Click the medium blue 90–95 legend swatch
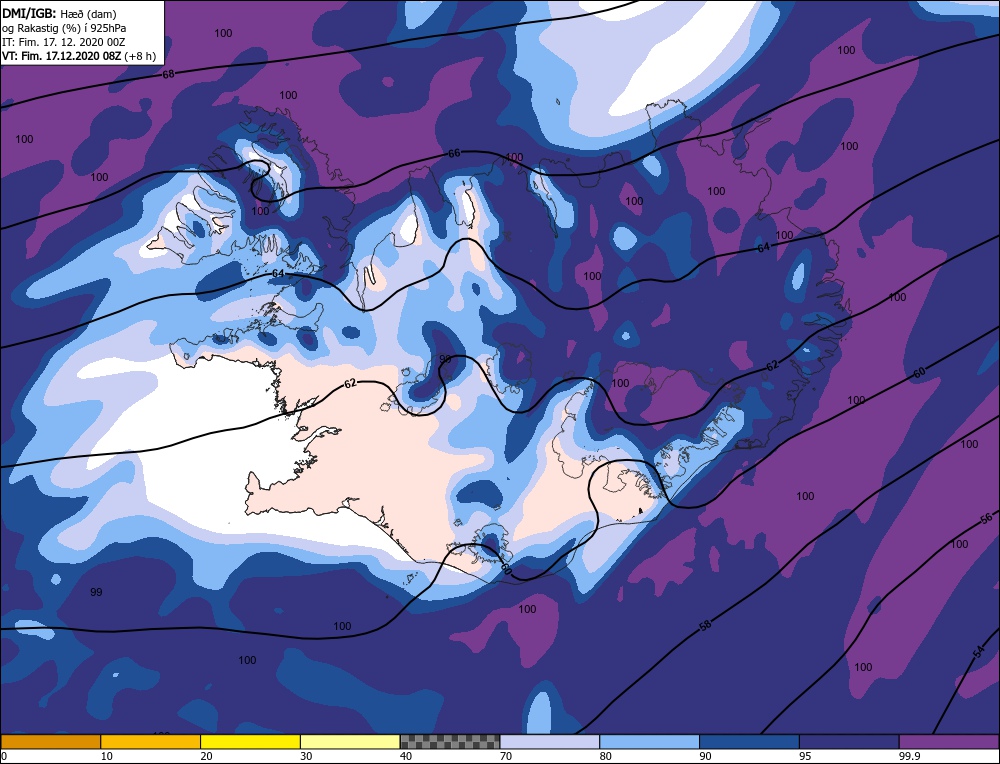The height and width of the screenshot is (764, 1000). (x=749, y=742)
